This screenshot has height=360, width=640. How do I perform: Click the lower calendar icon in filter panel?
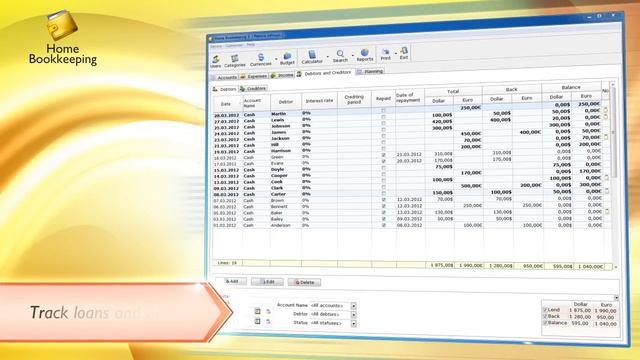pyautogui.click(x=257, y=321)
